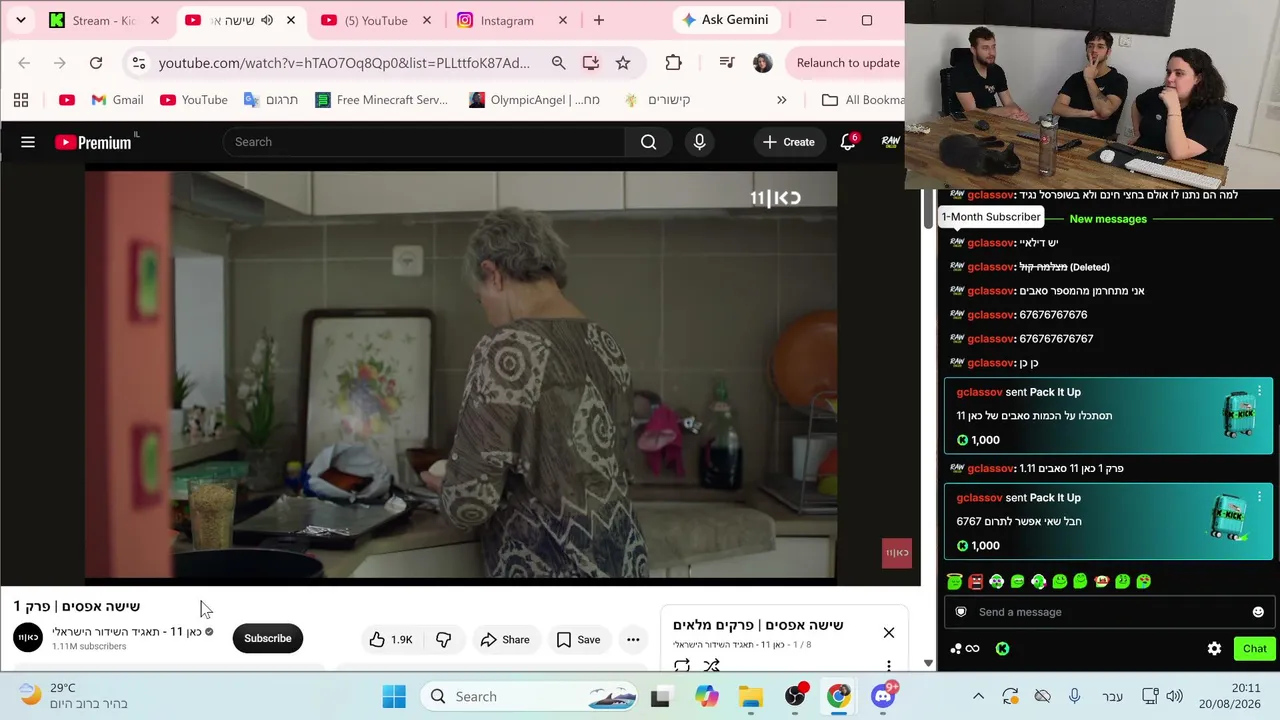Start voice search with the microphone icon
The image size is (1280, 720).
[699, 142]
